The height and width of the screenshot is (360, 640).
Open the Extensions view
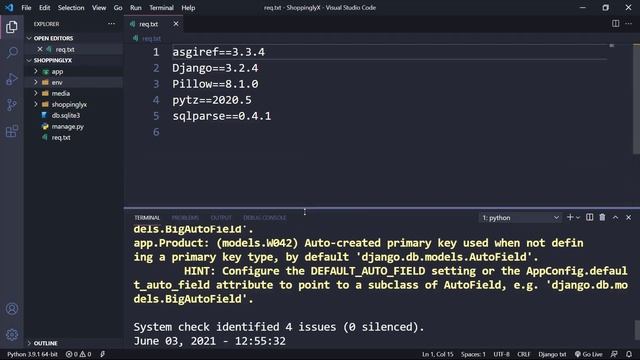coord(12,131)
